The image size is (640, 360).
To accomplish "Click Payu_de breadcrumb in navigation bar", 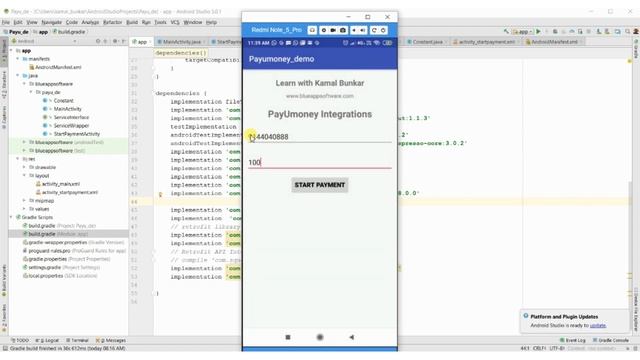I will pyautogui.click(x=16, y=31).
